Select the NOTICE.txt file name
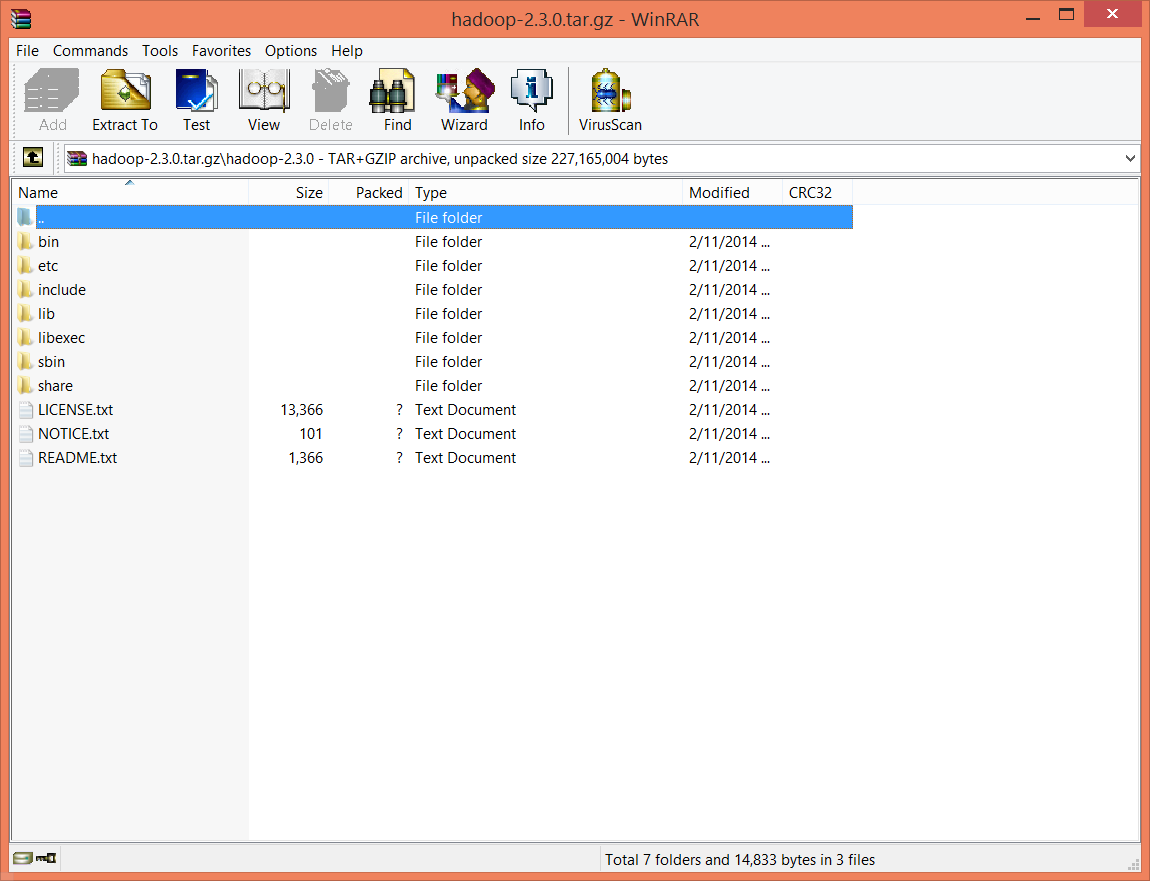1150x881 pixels. point(73,434)
